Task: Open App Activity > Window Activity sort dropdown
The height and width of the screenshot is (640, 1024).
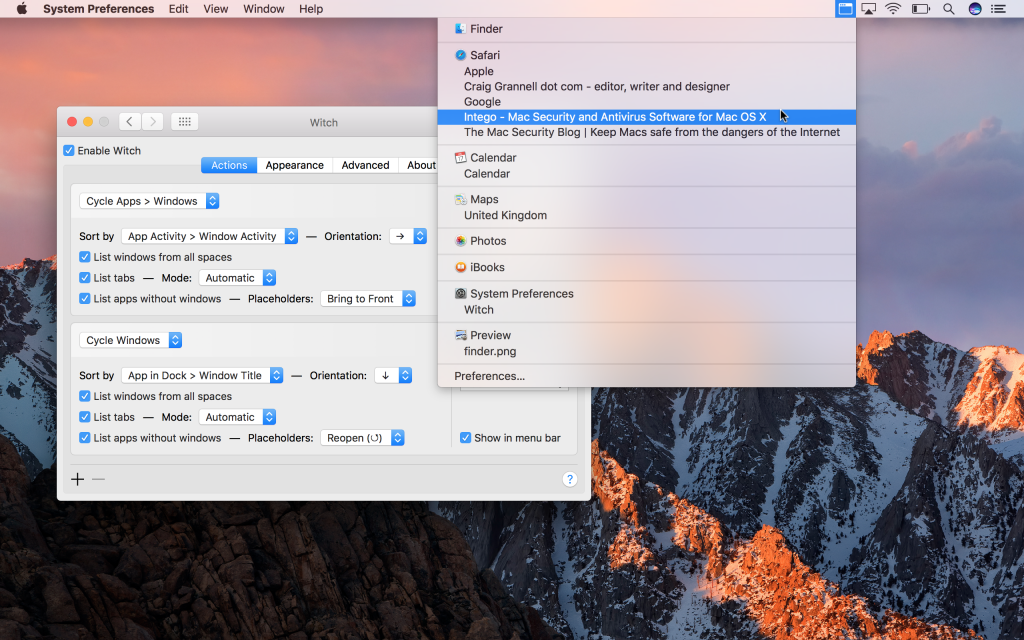Action: point(210,236)
